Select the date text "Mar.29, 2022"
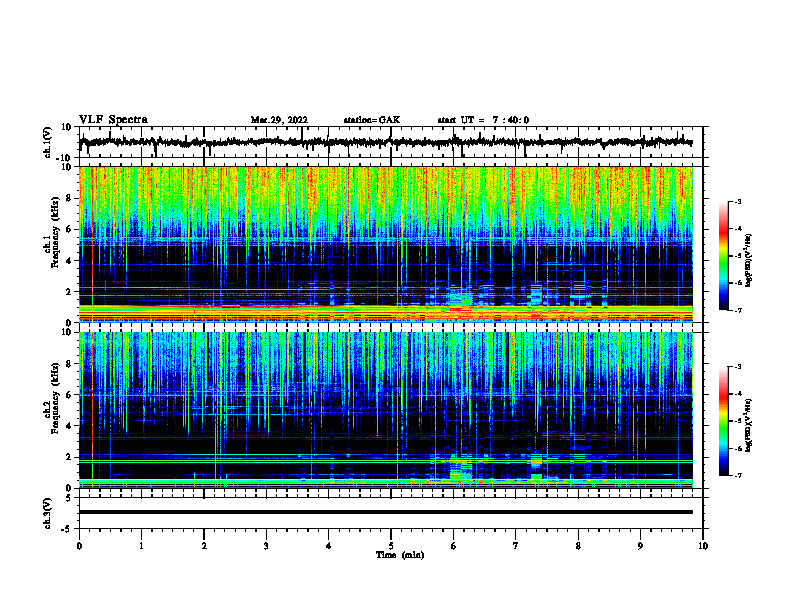This screenshot has width=792, height=612. 279,120
